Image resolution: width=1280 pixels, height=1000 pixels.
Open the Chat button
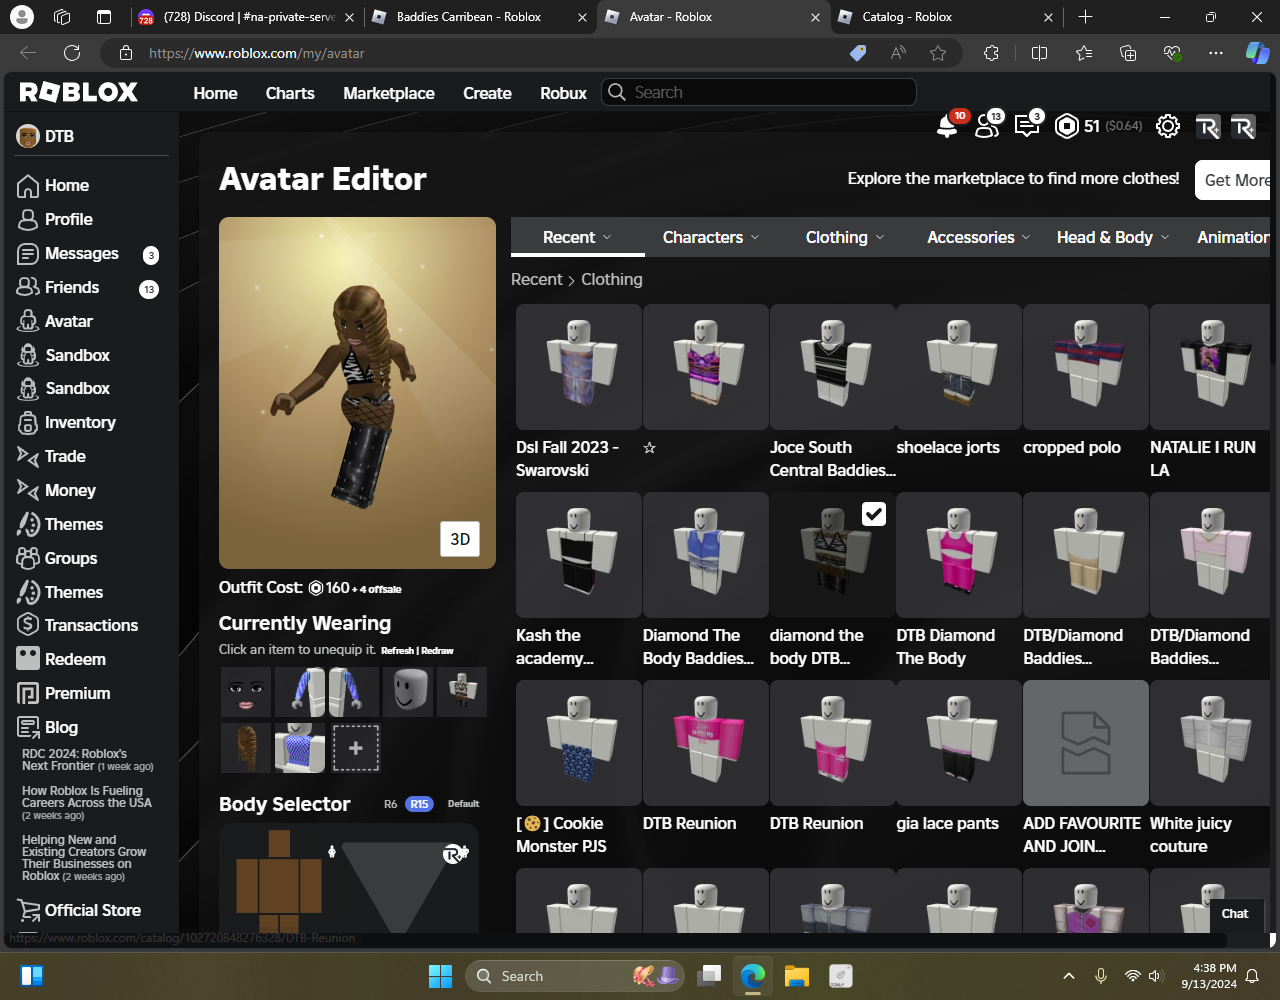pos(1235,913)
